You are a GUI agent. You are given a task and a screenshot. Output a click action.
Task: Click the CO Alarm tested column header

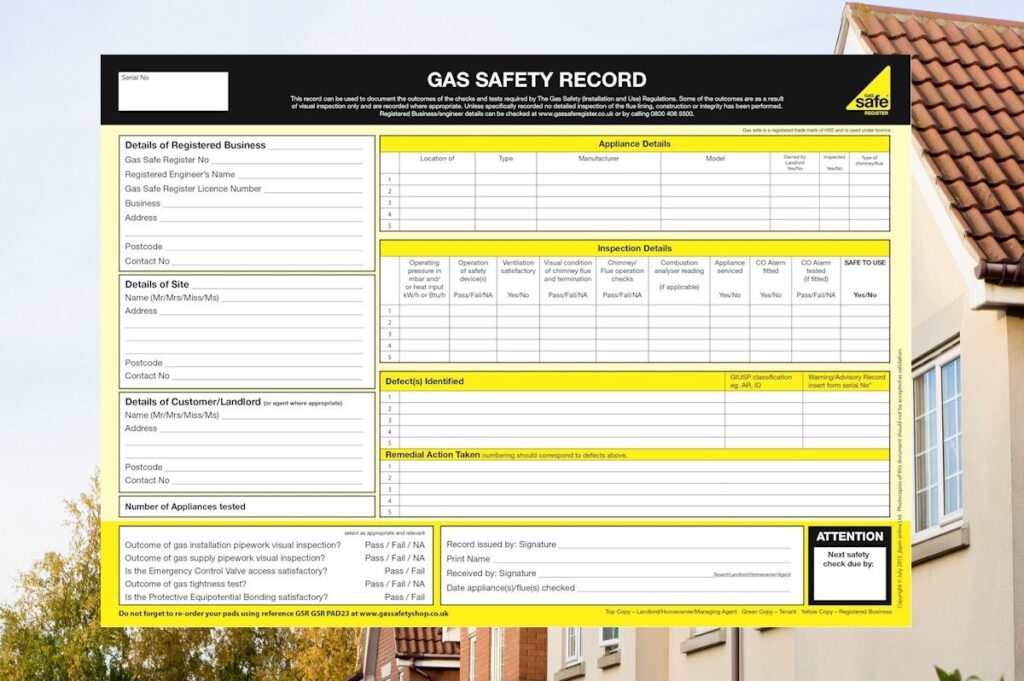(x=816, y=279)
